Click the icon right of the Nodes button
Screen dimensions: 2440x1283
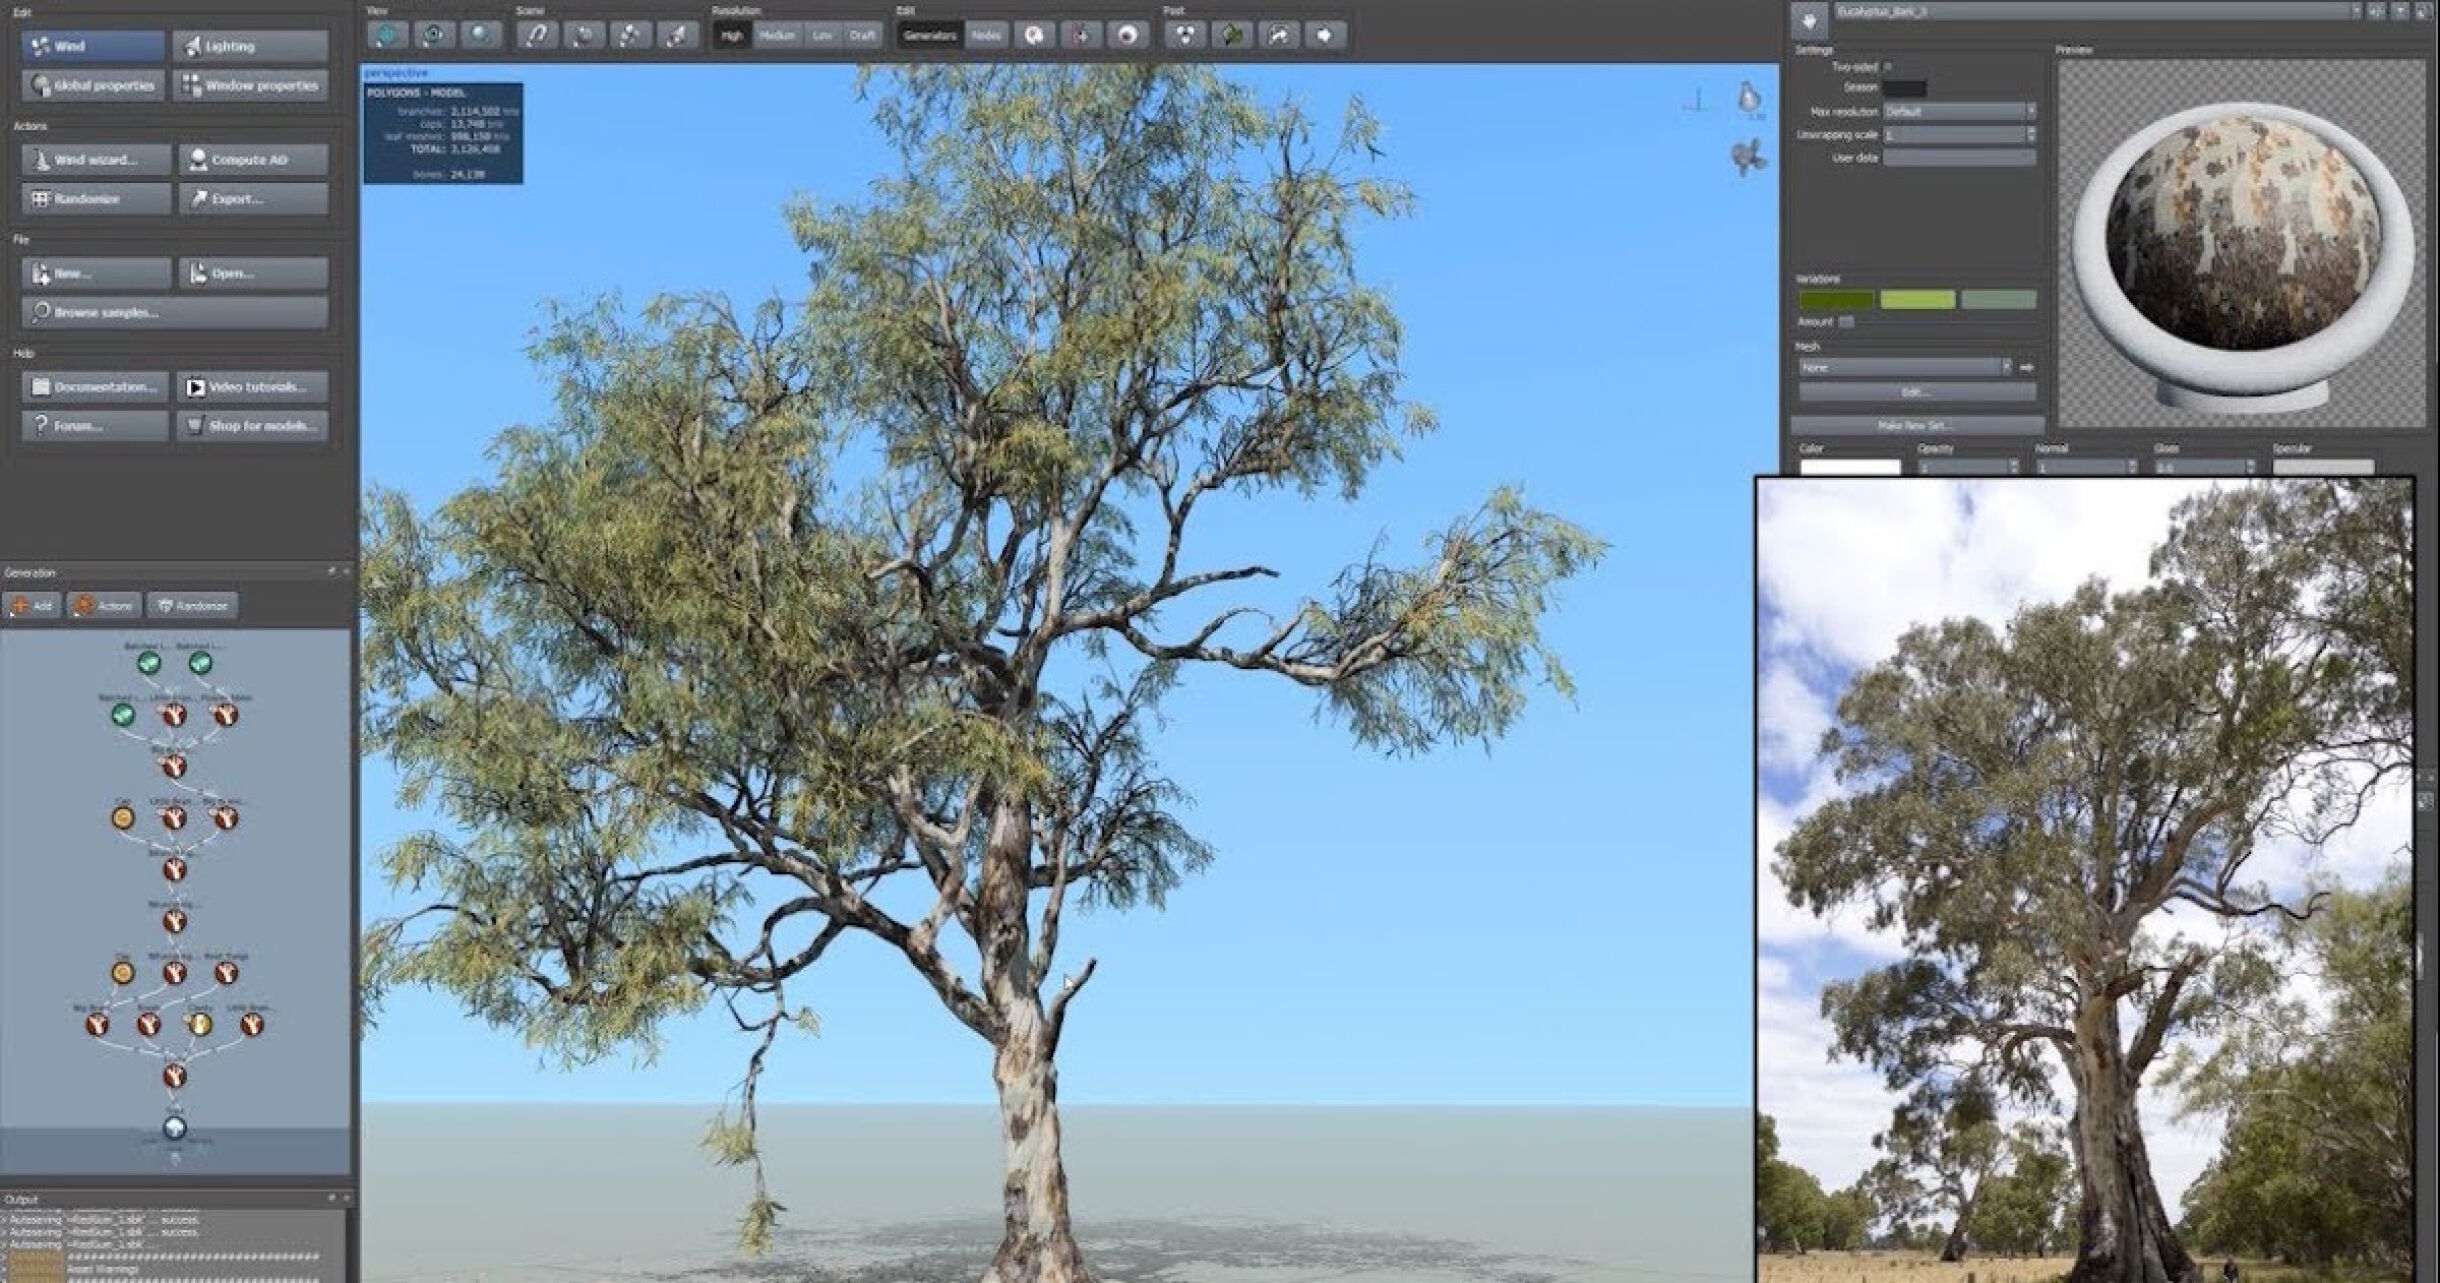pos(1034,35)
